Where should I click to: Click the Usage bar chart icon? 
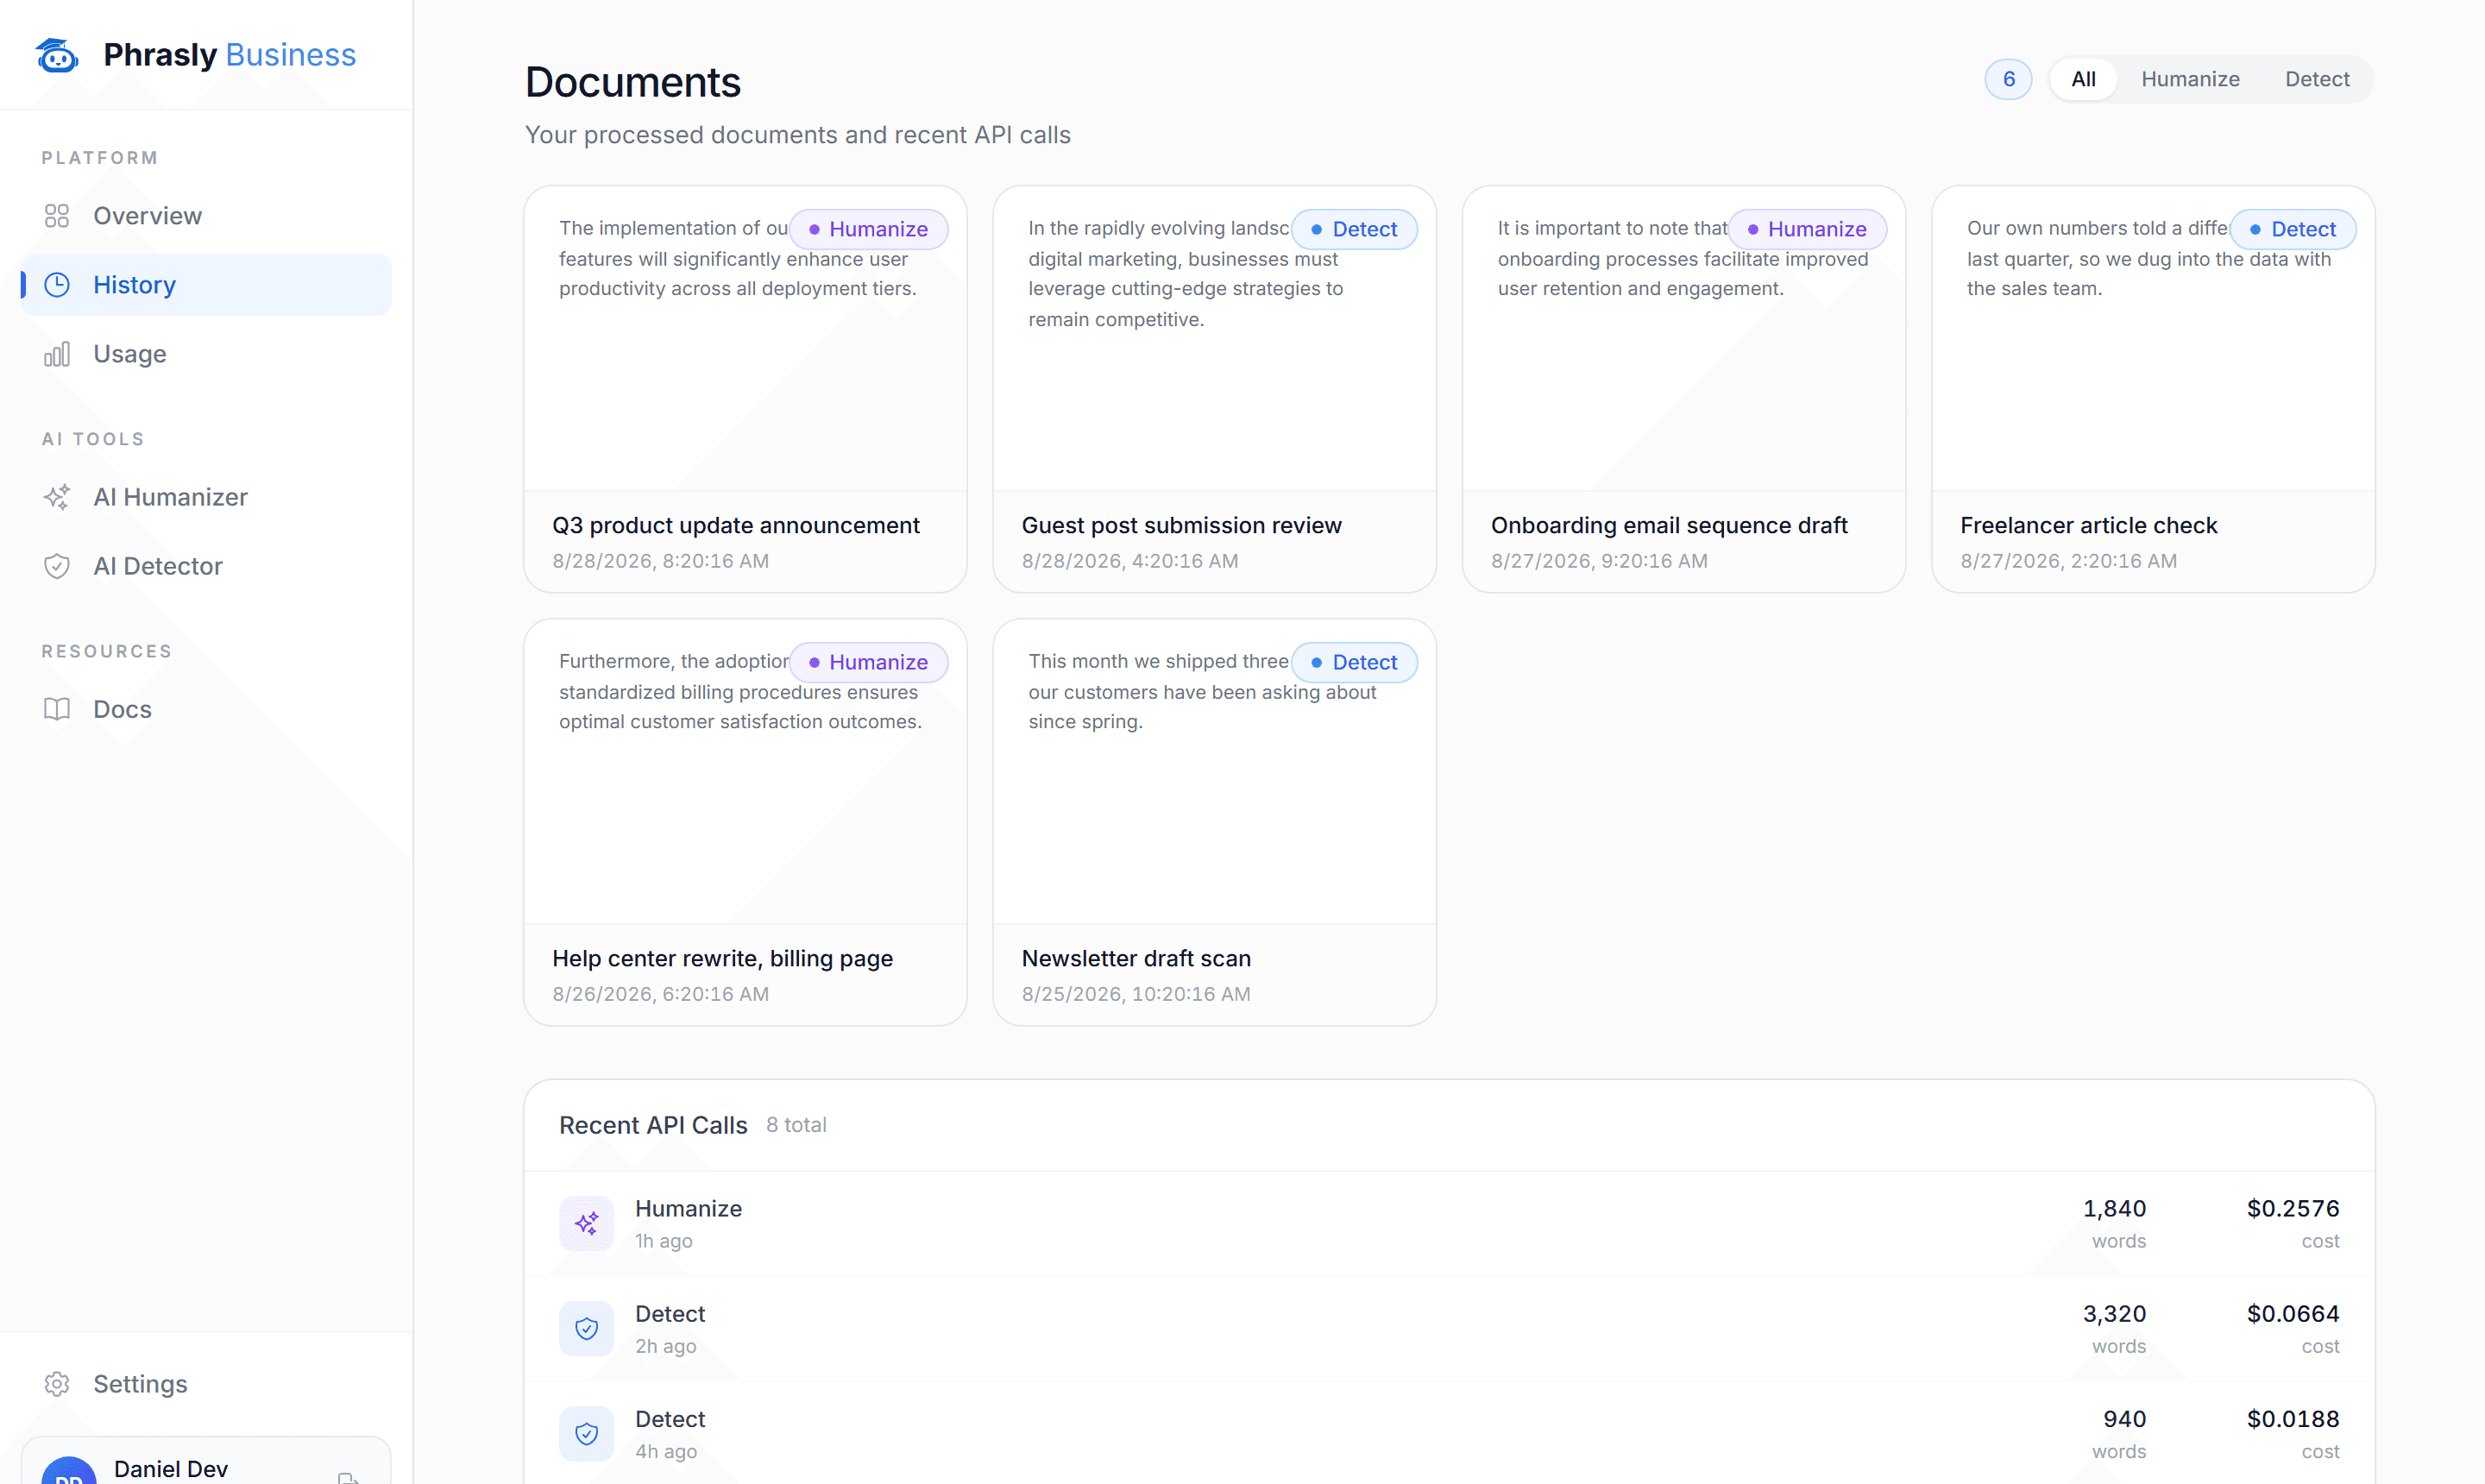[x=57, y=354]
